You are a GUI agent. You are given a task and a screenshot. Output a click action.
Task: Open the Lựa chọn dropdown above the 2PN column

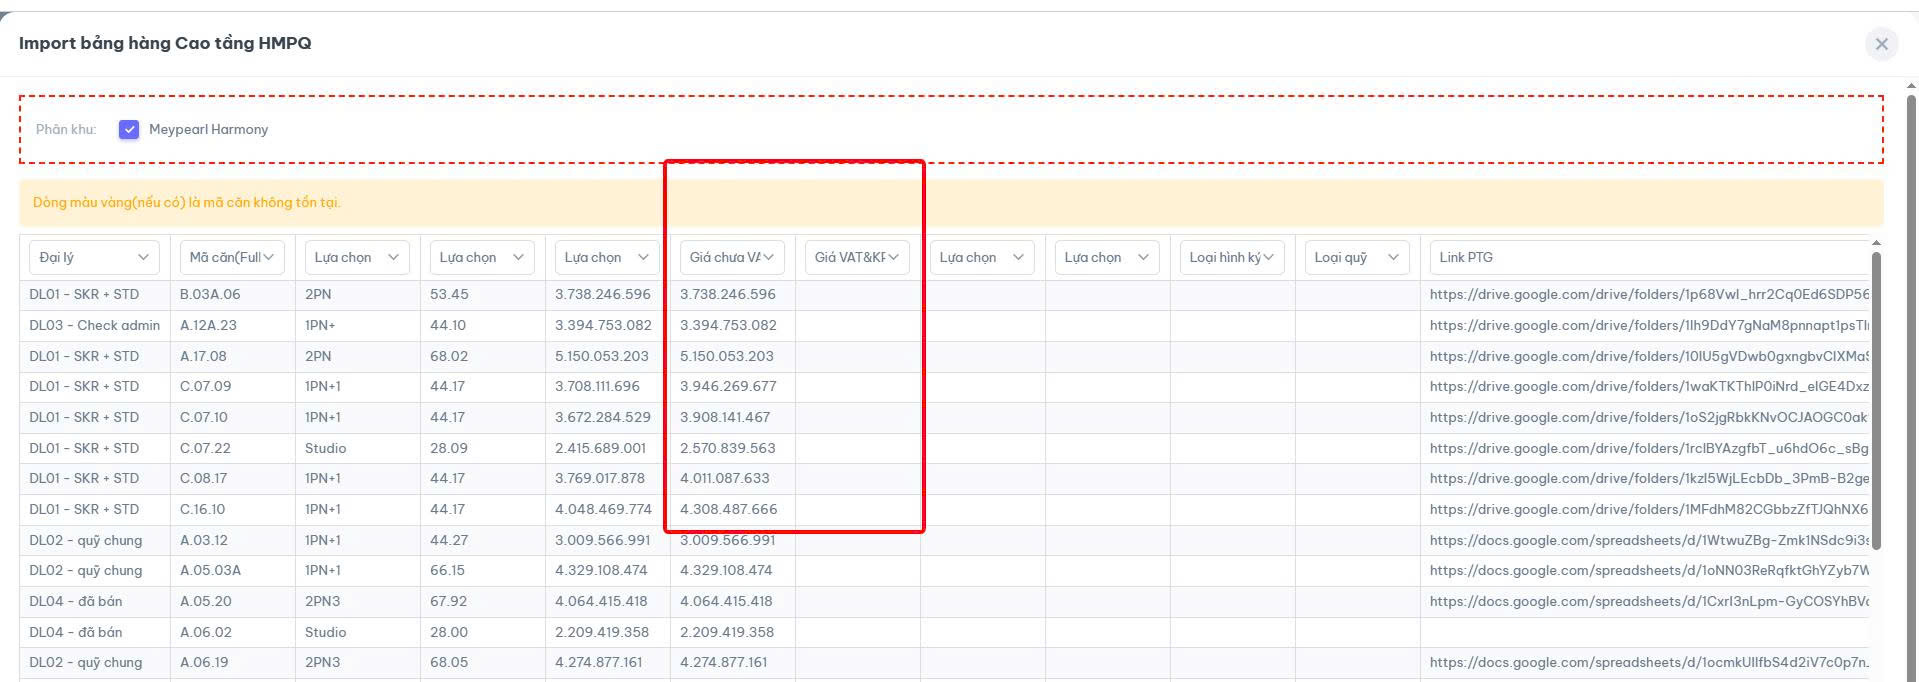click(x=357, y=257)
